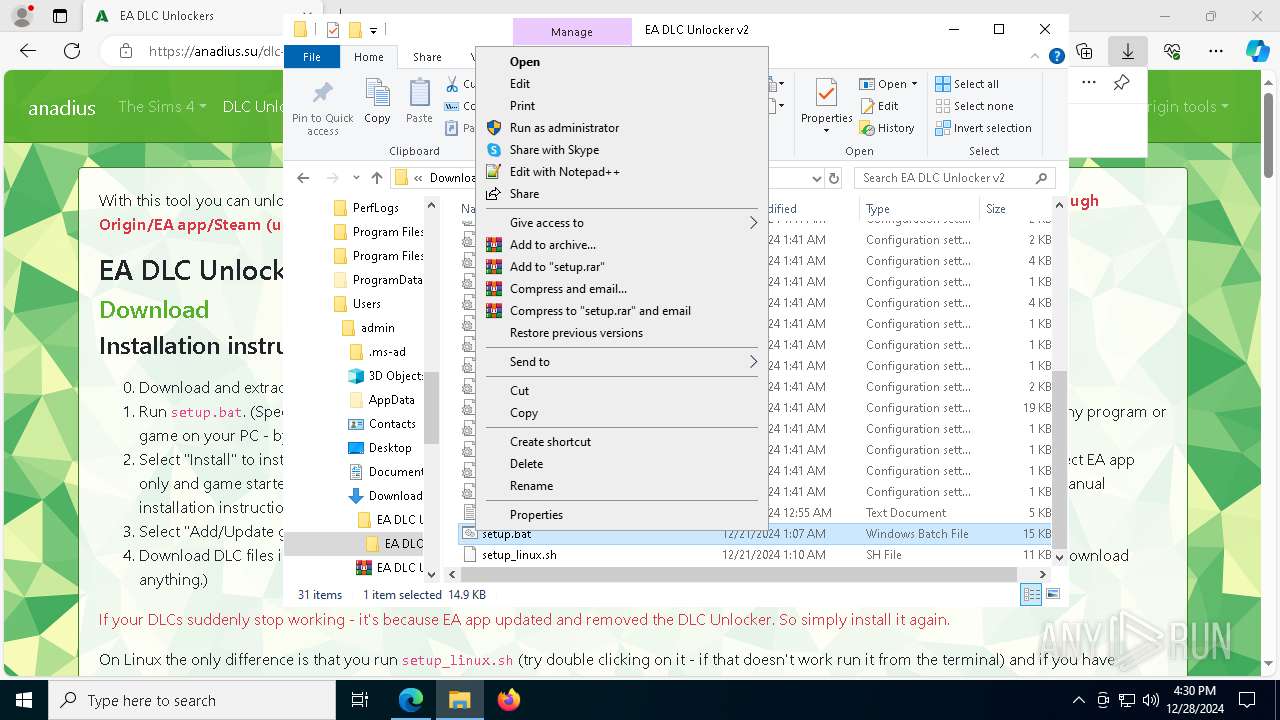Image resolution: width=1280 pixels, height=720 pixels.
Task: Click Select all in ribbon
Action: [x=967, y=84]
